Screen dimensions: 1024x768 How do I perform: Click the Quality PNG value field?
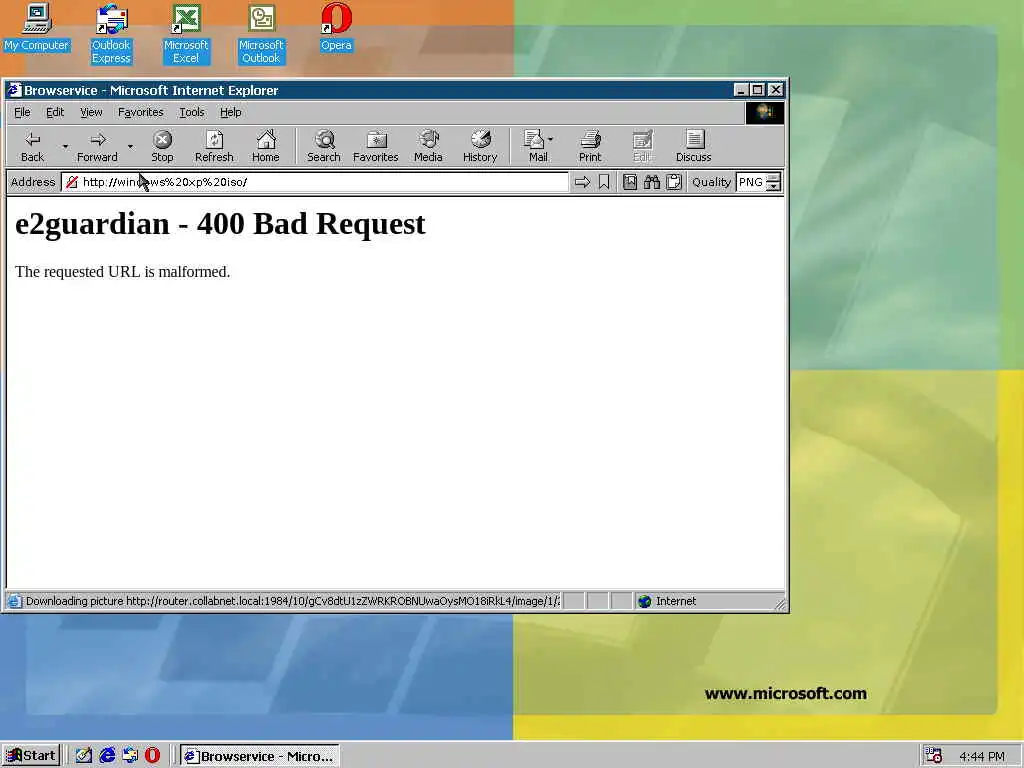tap(751, 182)
